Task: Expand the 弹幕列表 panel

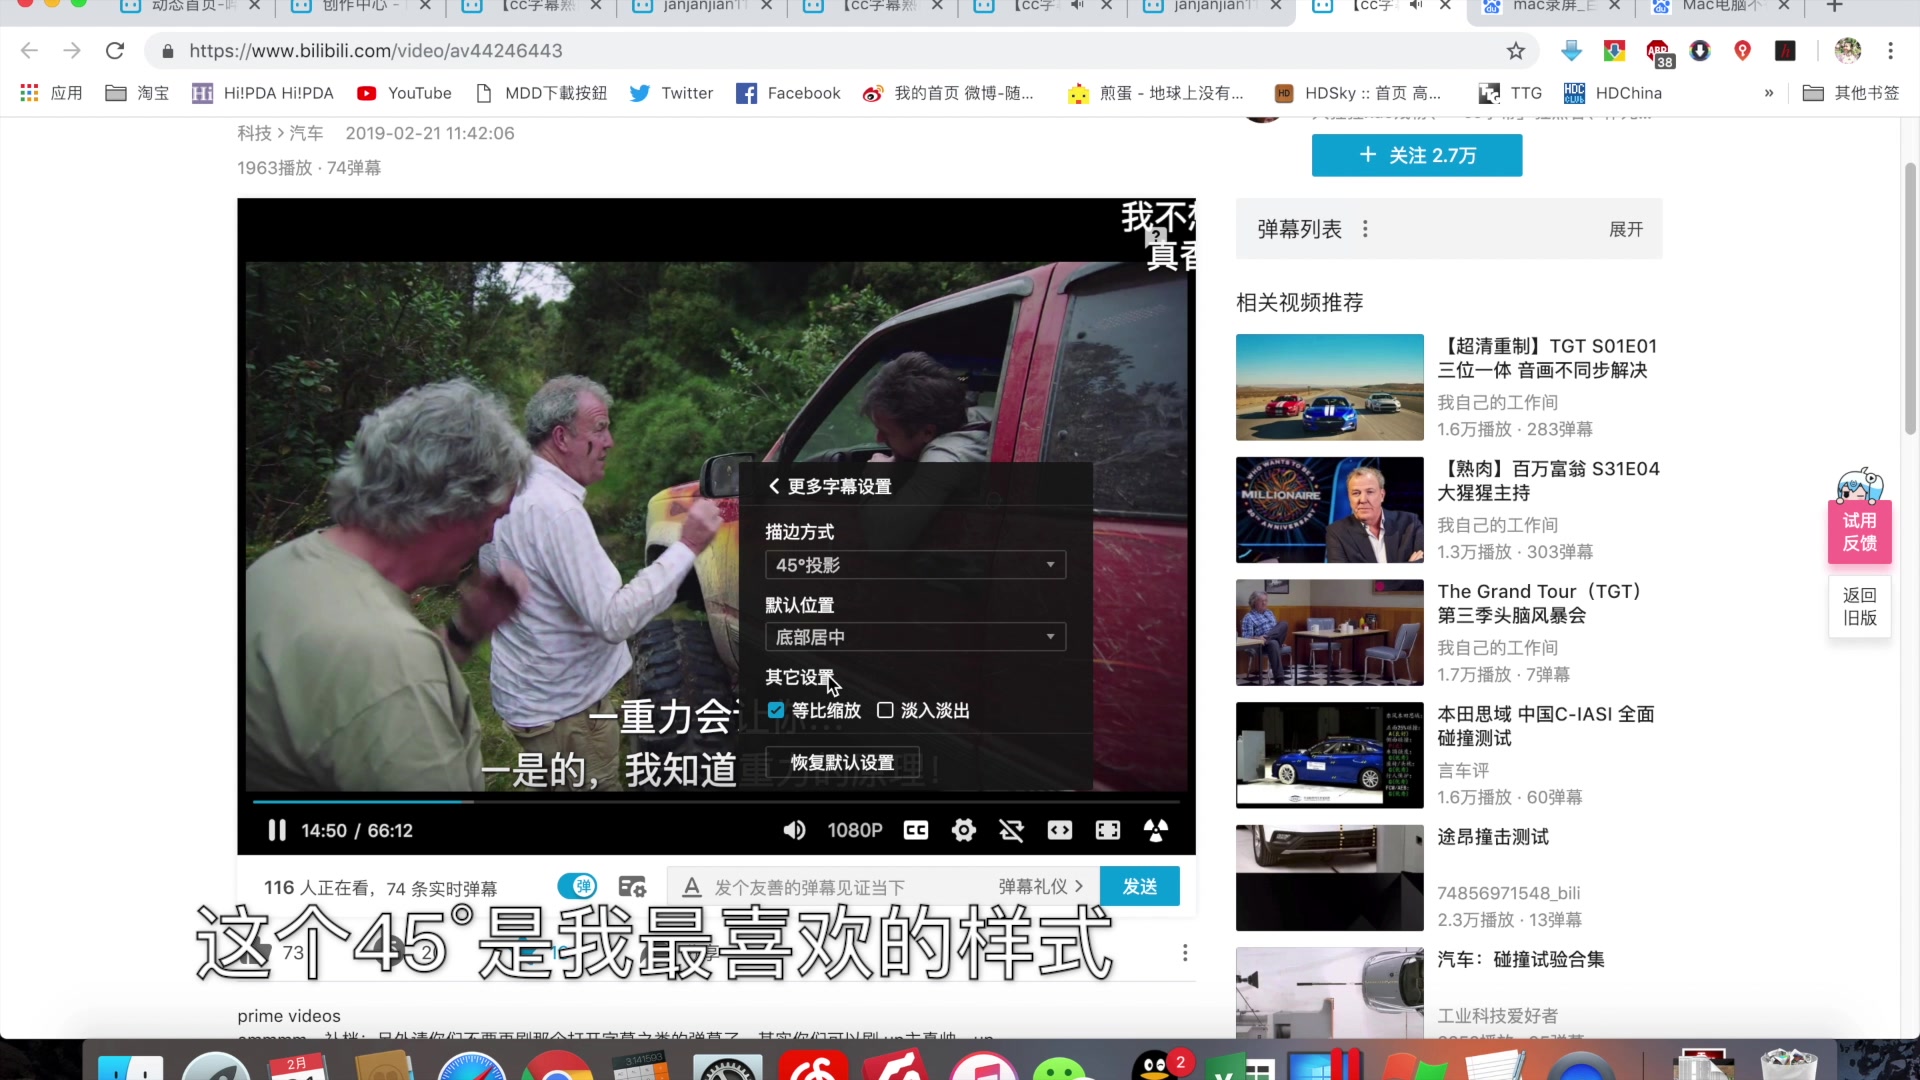Action: (x=1625, y=229)
